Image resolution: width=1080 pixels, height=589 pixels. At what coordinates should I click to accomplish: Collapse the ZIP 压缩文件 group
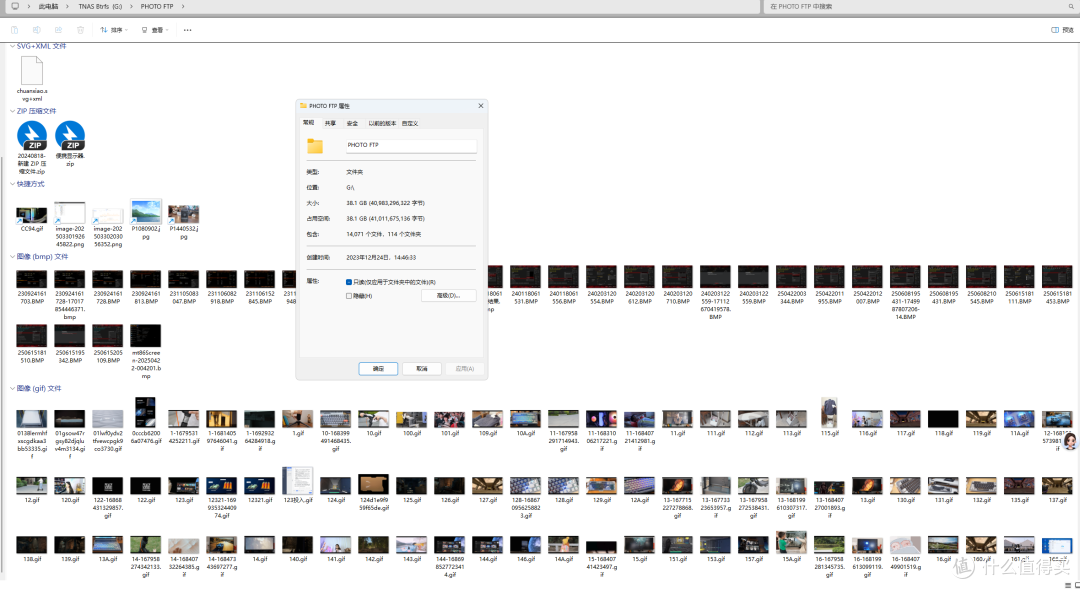pyautogui.click(x=12, y=111)
